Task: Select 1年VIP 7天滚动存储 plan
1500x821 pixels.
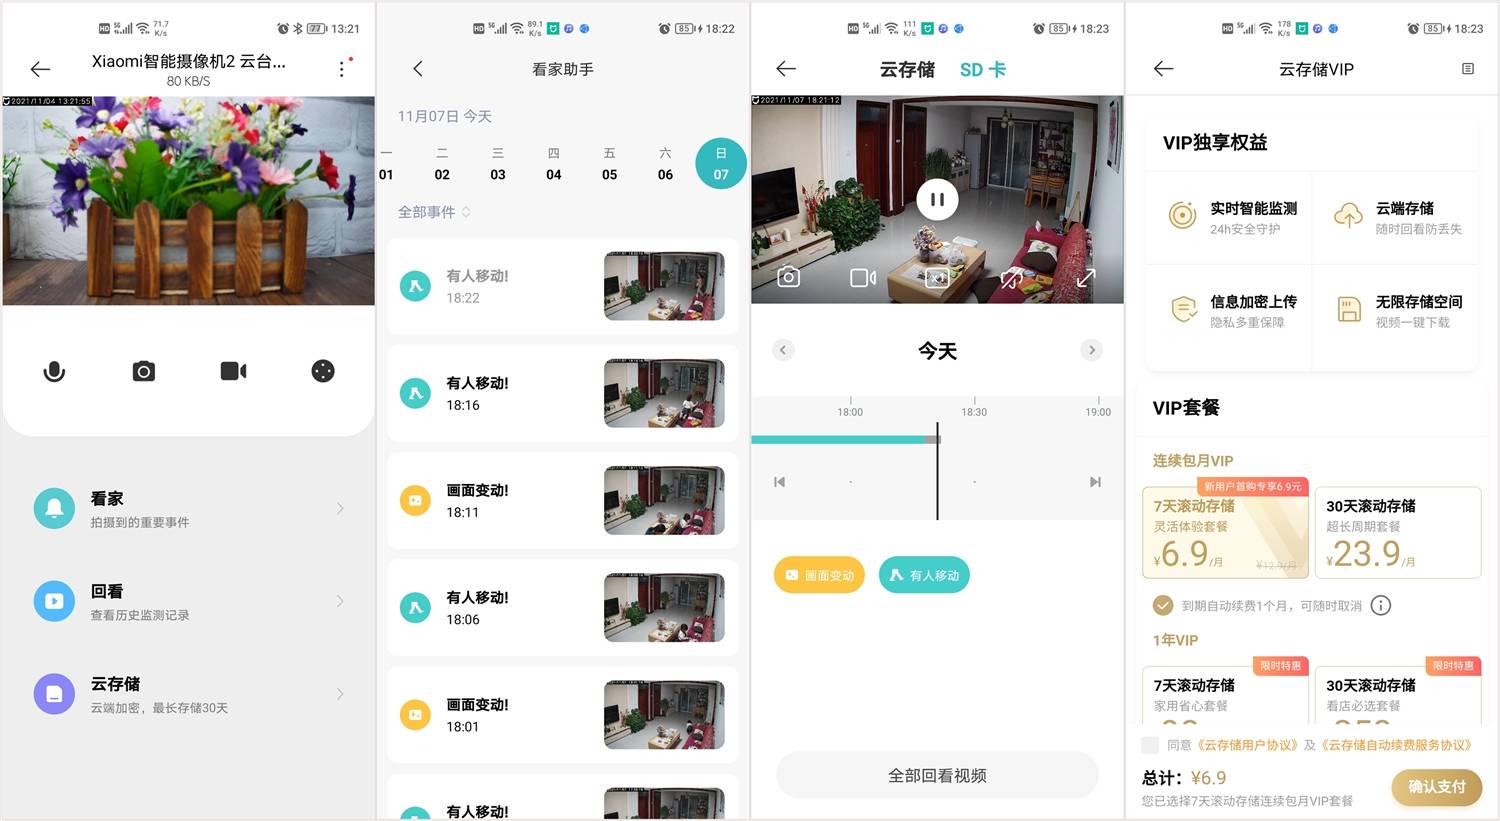Action: coord(1225,695)
